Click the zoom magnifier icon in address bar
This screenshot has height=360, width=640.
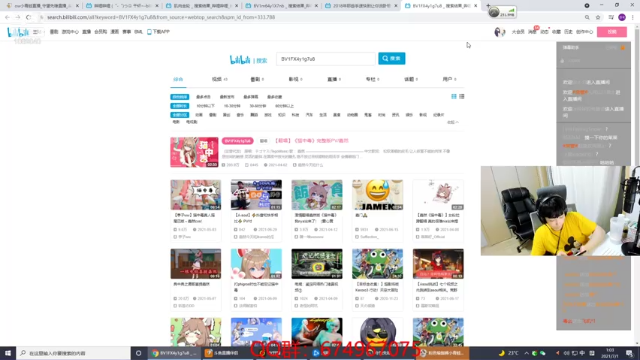point(587,17)
